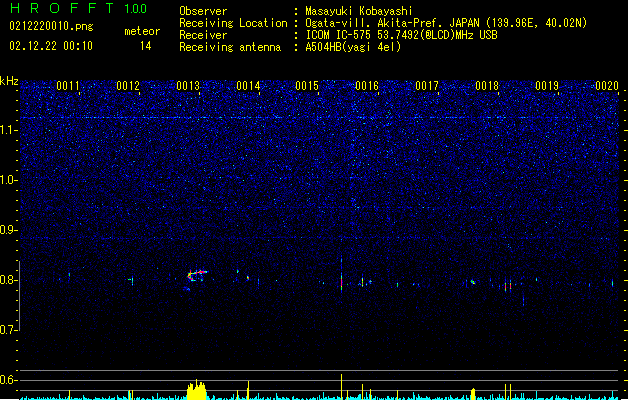Click the Ogata-vill. Akita-Pref. JAPAN location text
629x400 pixels.
click(x=446, y=23)
